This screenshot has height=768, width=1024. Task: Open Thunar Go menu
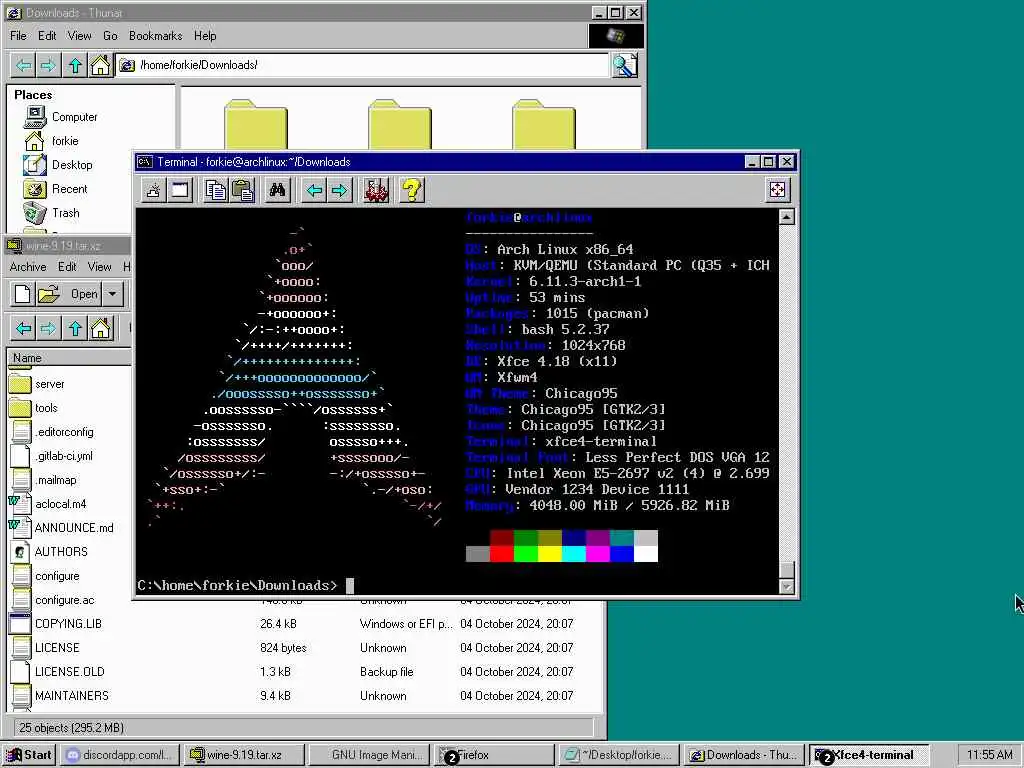coord(110,36)
